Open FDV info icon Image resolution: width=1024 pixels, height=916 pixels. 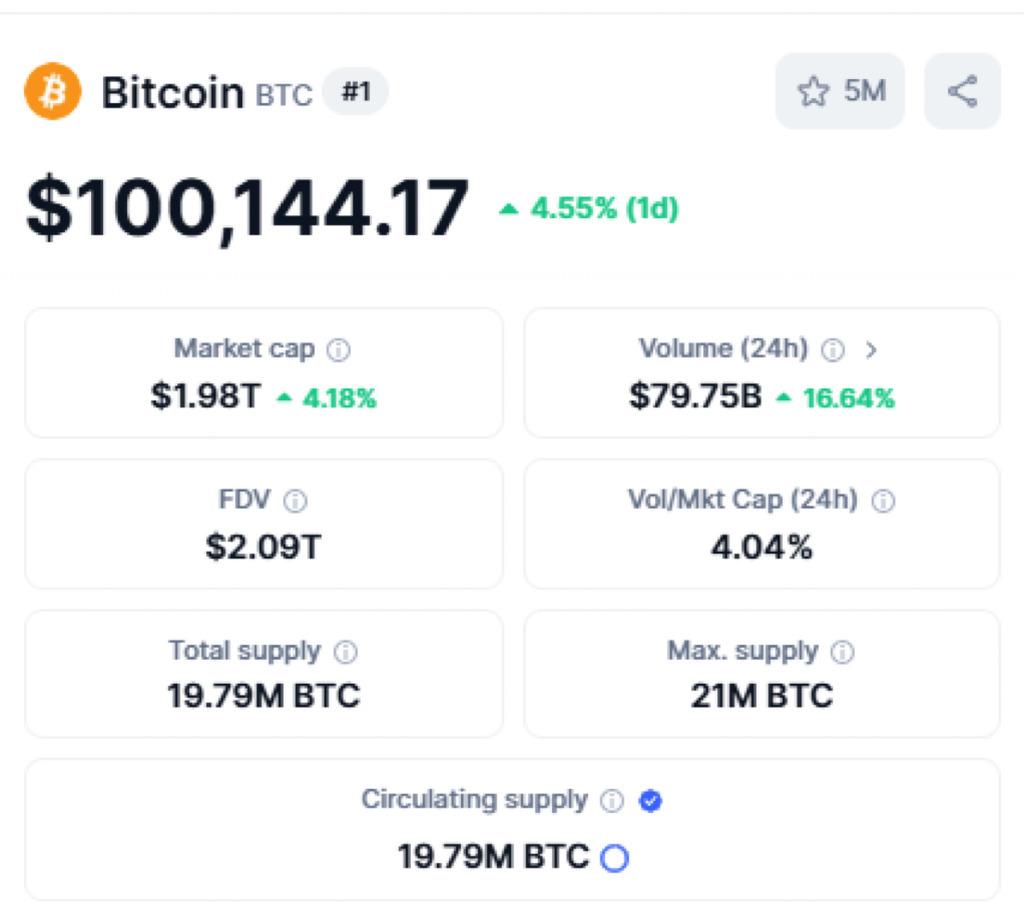[x=295, y=501]
